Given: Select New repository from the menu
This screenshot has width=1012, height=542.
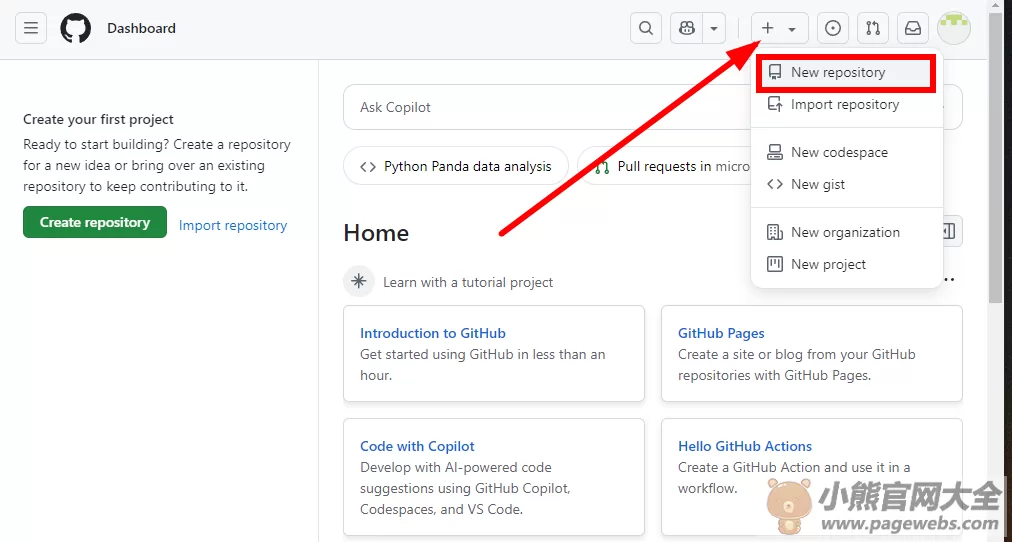Looking at the screenshot, I should (846, 72).
